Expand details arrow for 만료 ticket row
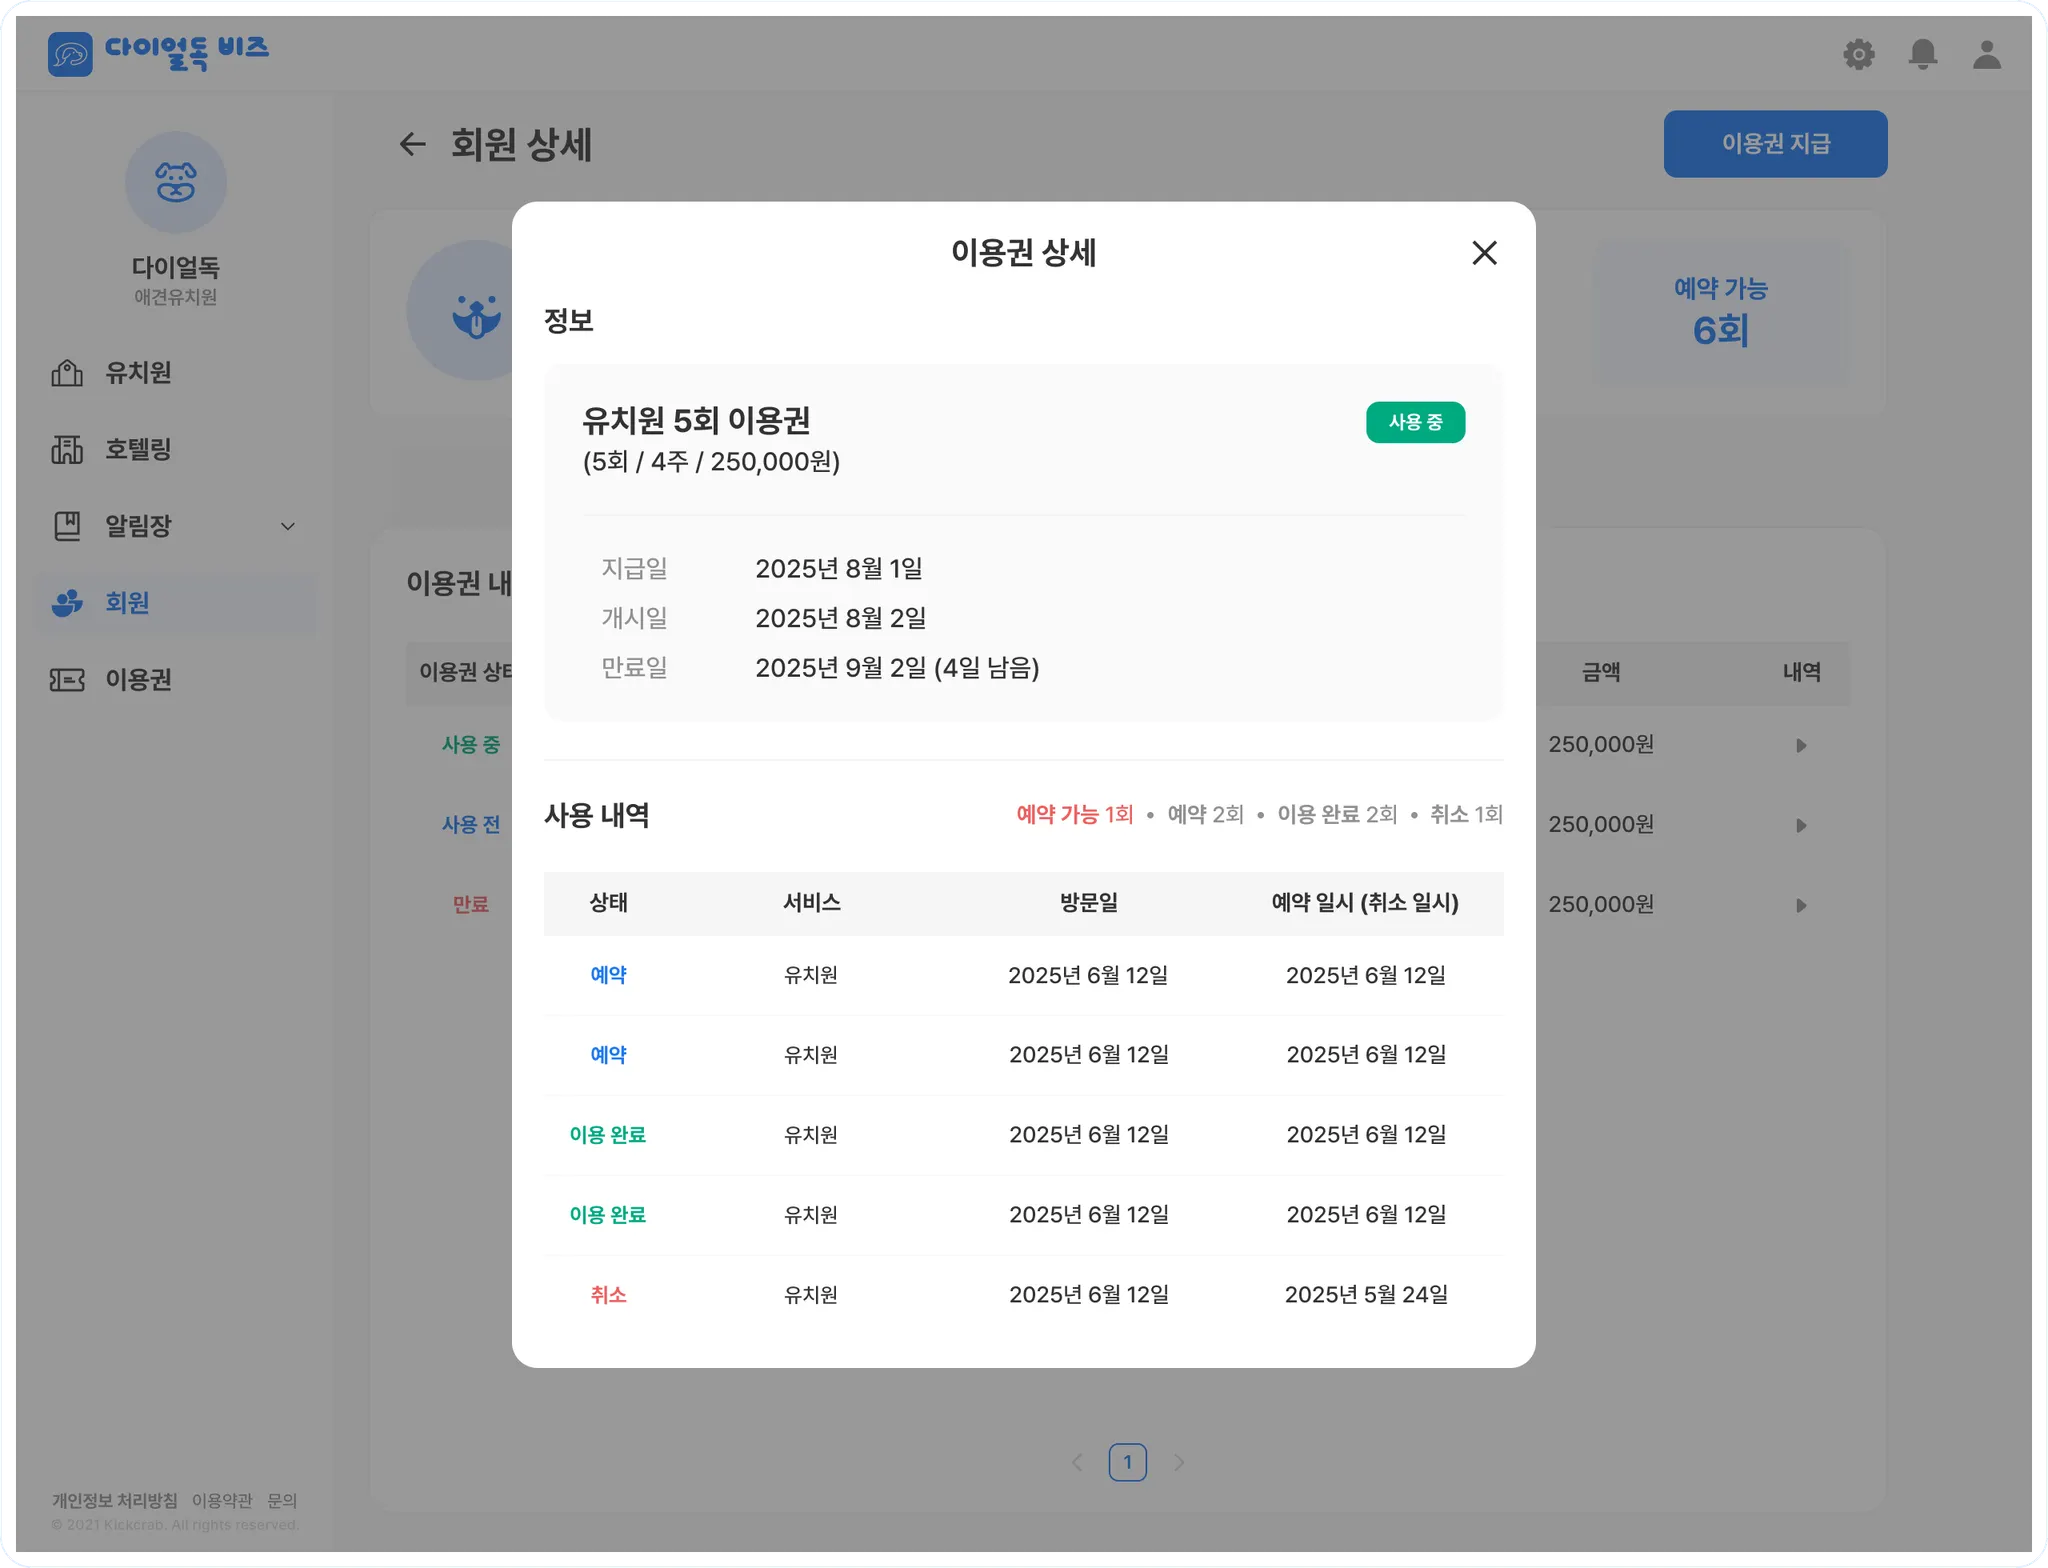Screen dimensions: 2048x1568 [x=1801, y=906]
